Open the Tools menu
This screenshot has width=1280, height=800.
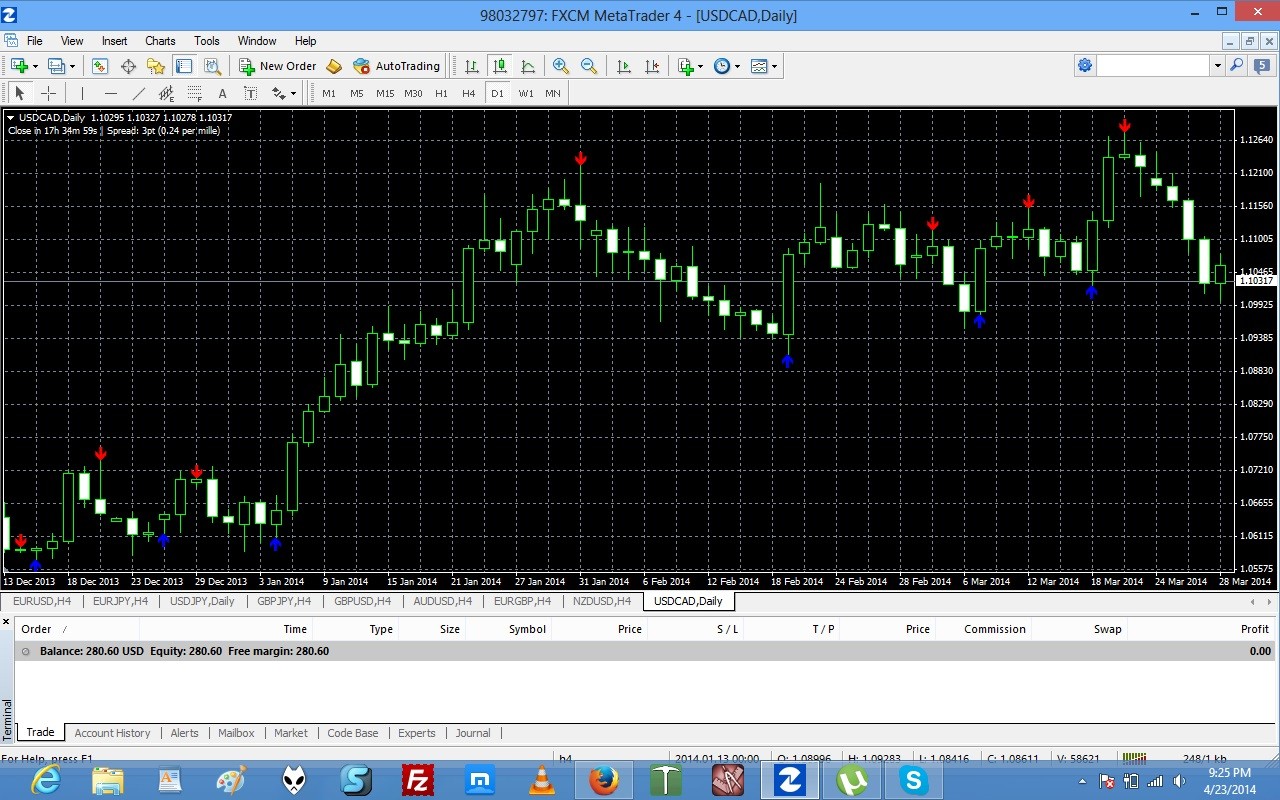(x=207, y=41)
